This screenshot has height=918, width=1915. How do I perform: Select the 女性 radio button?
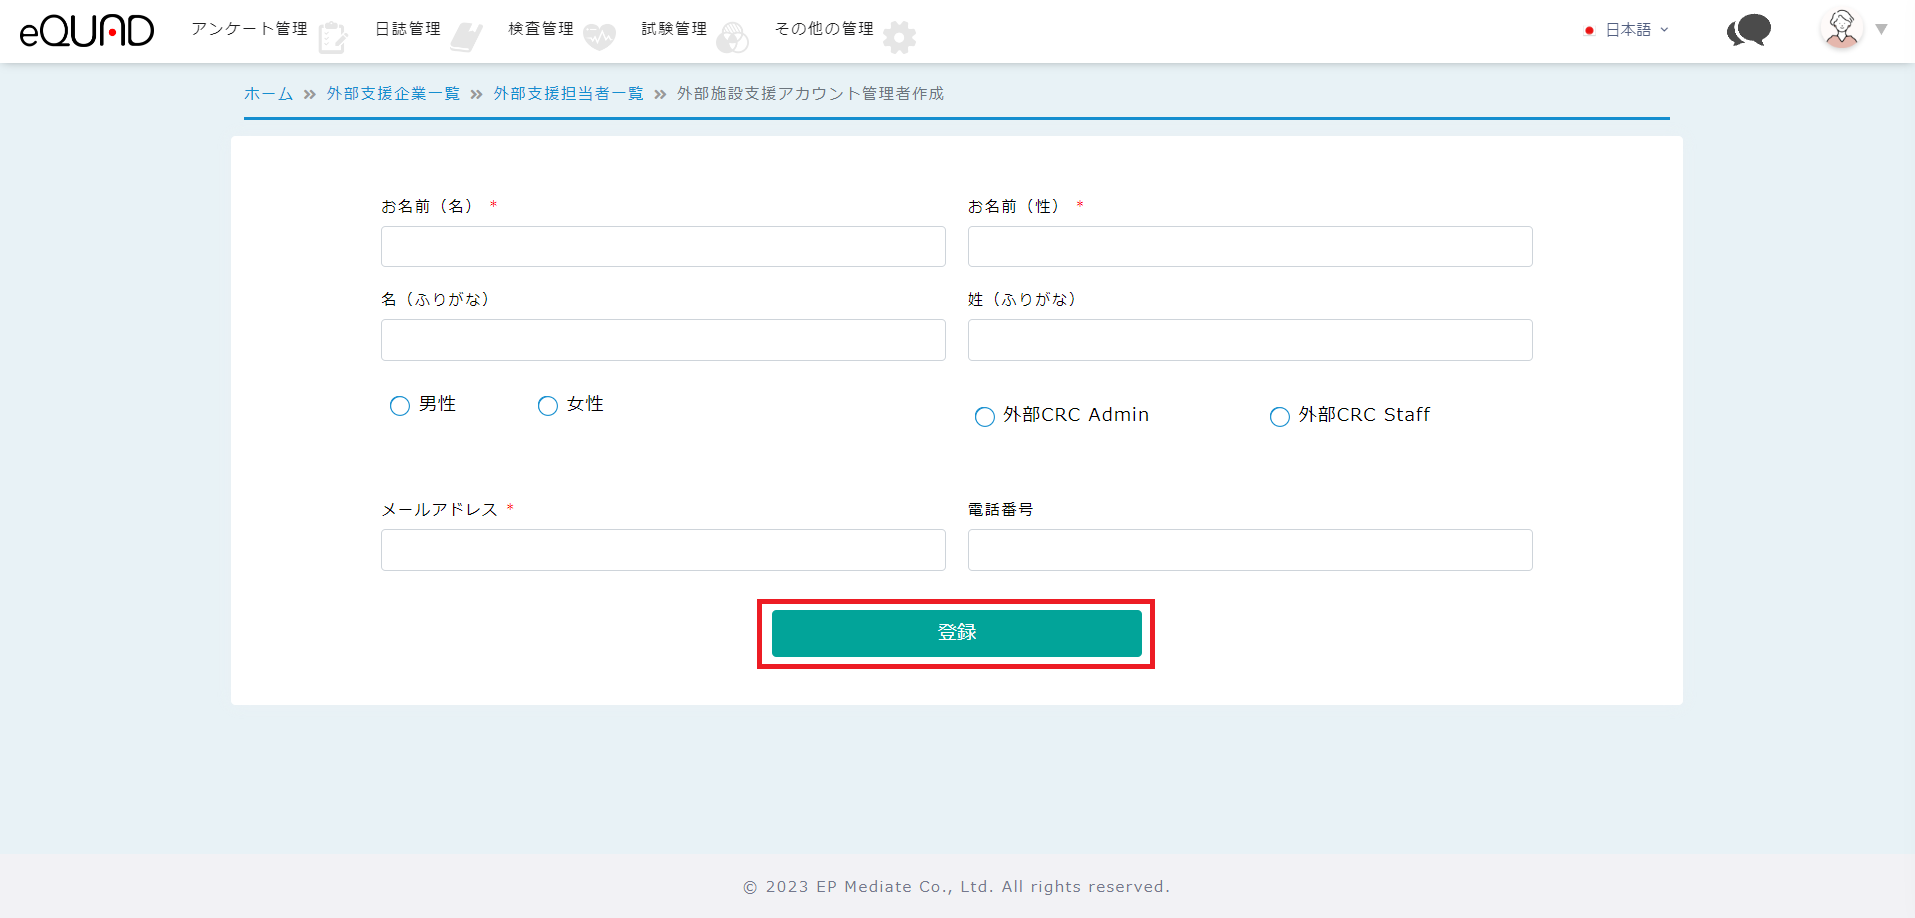point(548,406)
